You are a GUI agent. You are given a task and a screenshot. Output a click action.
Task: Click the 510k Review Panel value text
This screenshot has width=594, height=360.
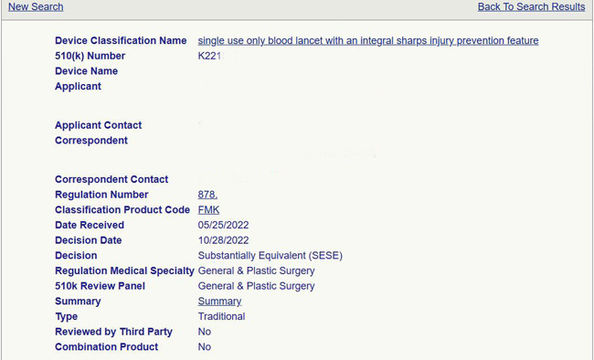(x=256, y=286)
